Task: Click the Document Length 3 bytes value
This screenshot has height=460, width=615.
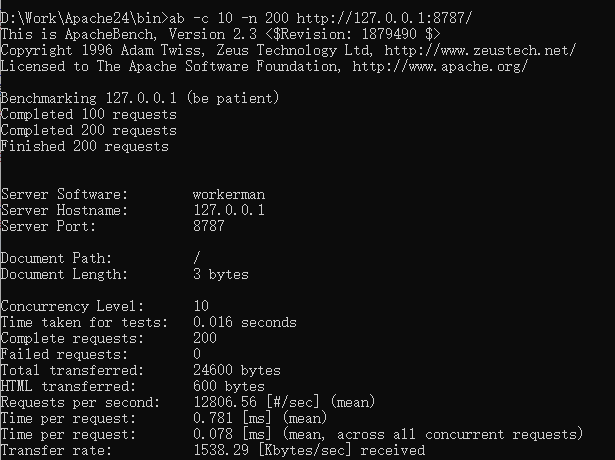Action: tap(221, 274)
